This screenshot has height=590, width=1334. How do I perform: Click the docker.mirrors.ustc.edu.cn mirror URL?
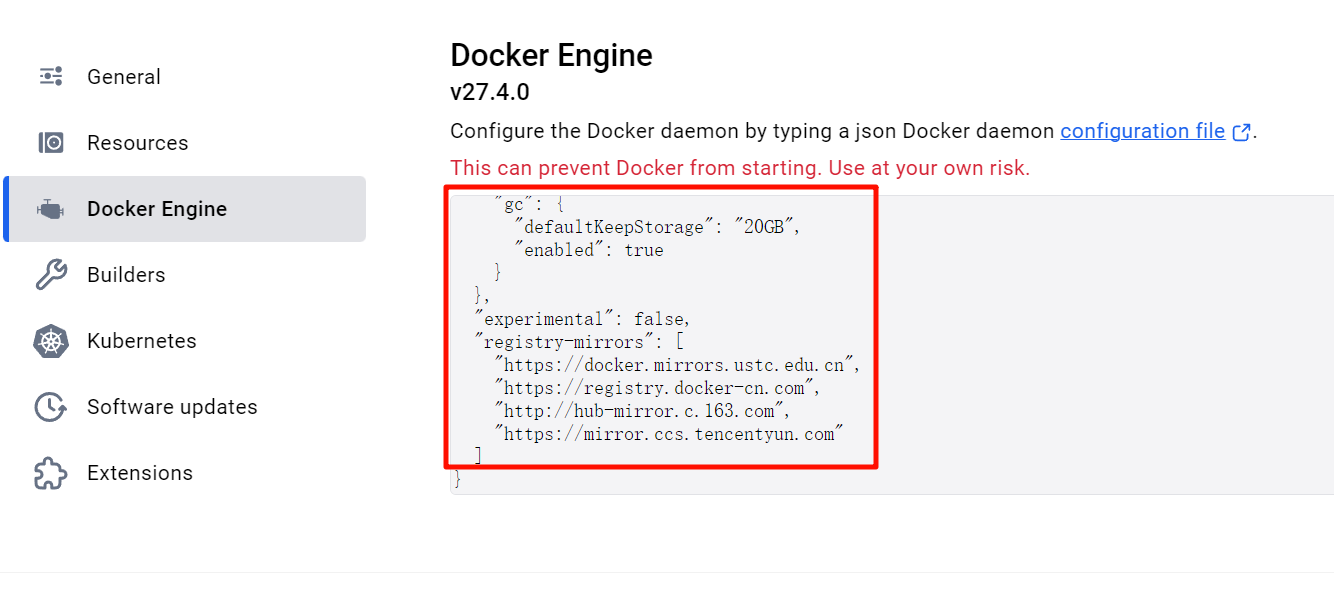[x=677, y=365]
